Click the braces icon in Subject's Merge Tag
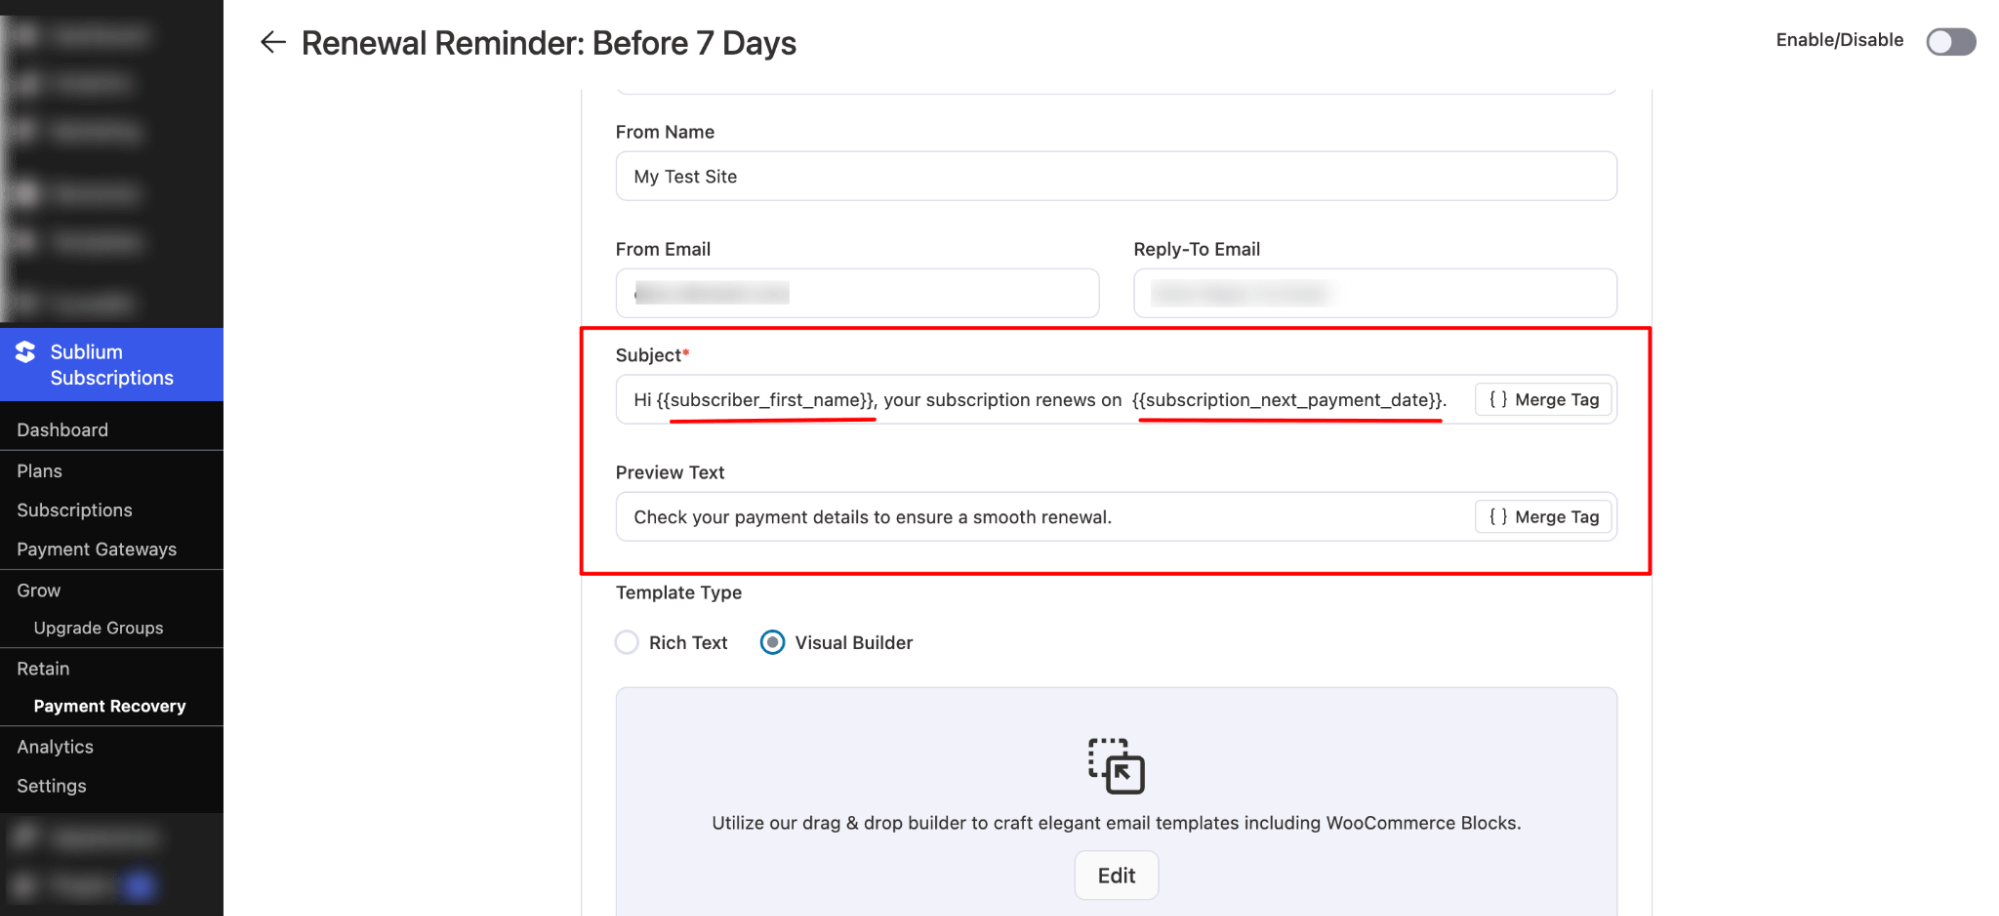The image size is (1999, 916). (x=1497, y=399)
